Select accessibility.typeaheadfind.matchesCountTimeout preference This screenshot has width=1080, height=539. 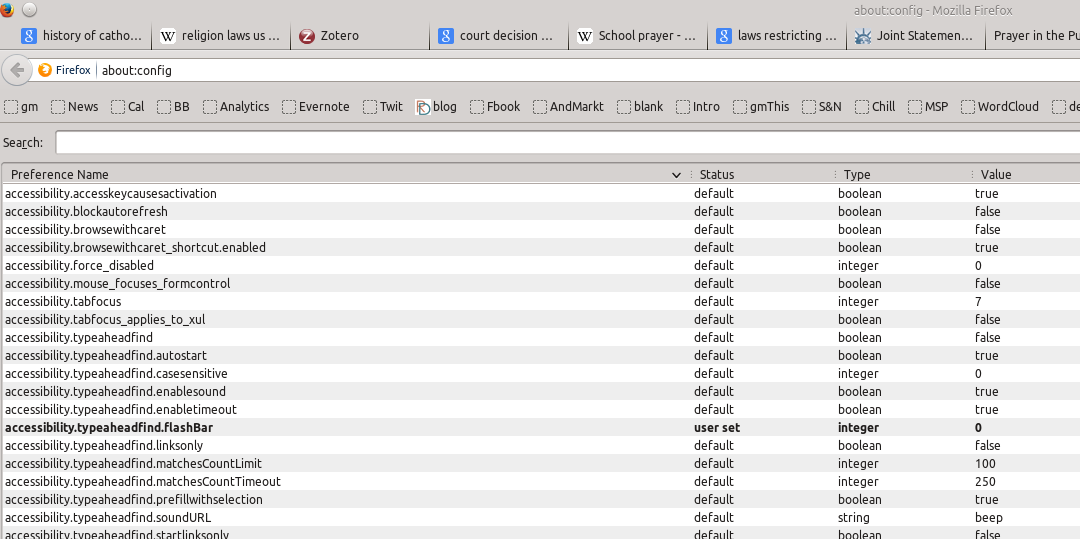[541, 481]
